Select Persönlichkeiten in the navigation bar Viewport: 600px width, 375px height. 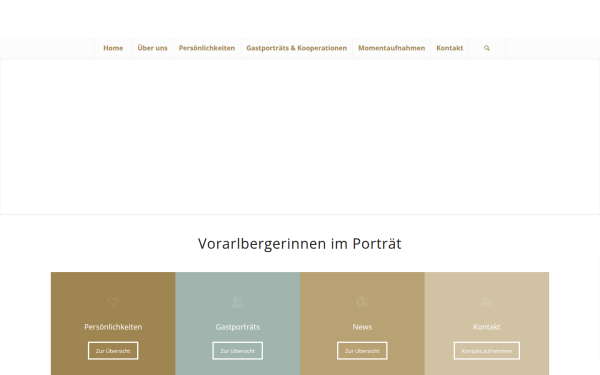(207, 48)
